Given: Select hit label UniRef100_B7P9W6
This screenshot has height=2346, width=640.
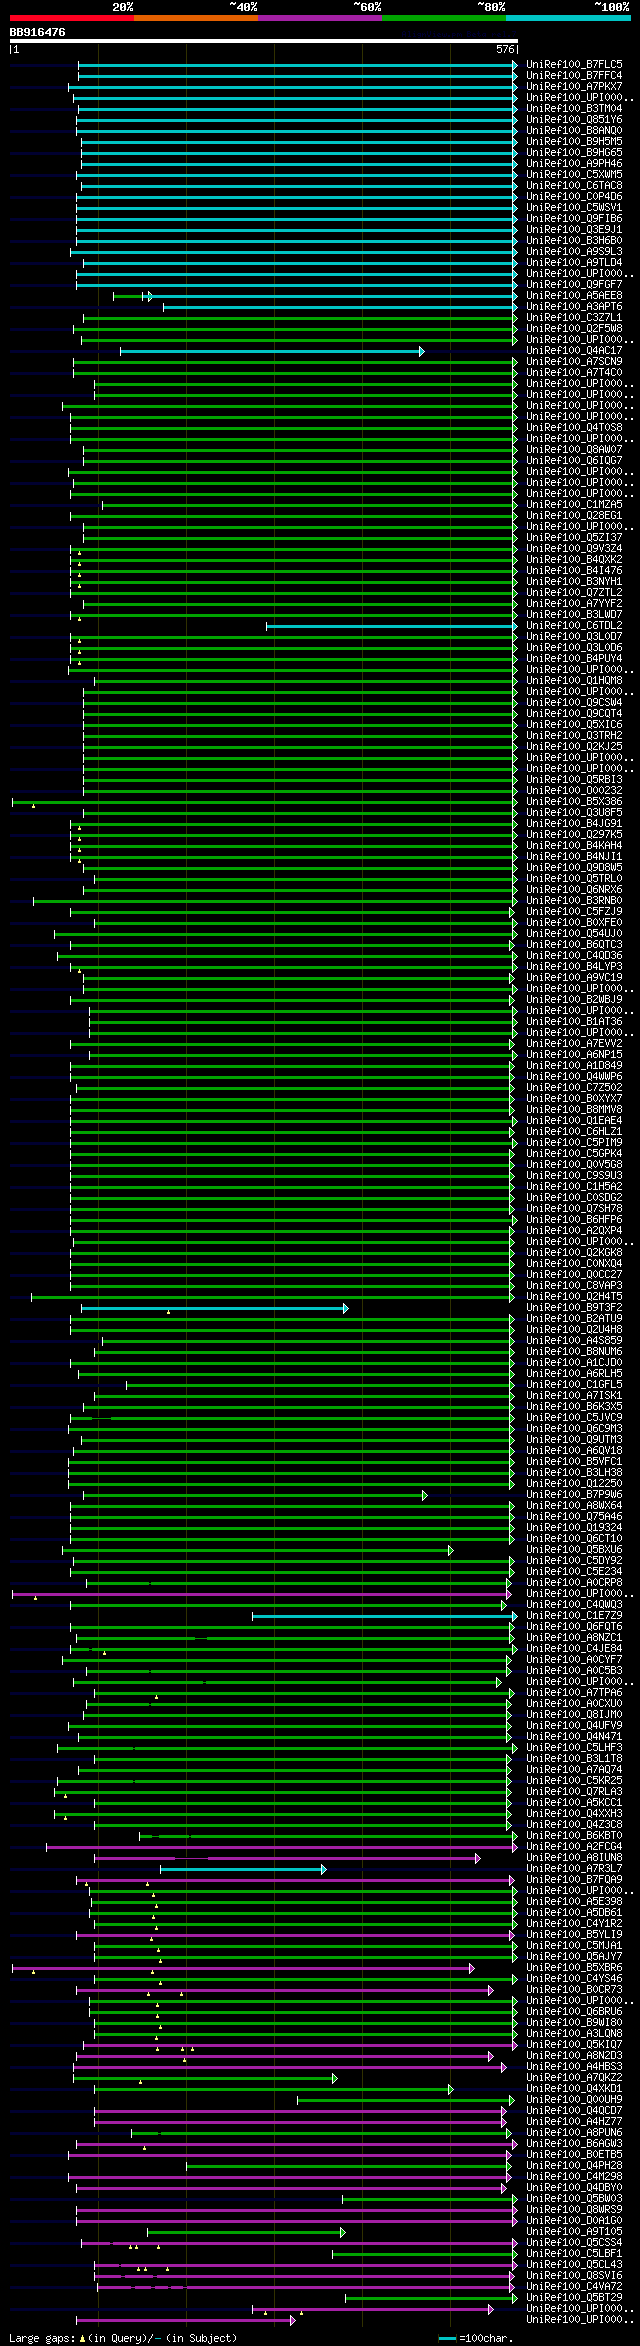Looking at the screenshot, I should pyautogui.click(x=574, y=1495).
